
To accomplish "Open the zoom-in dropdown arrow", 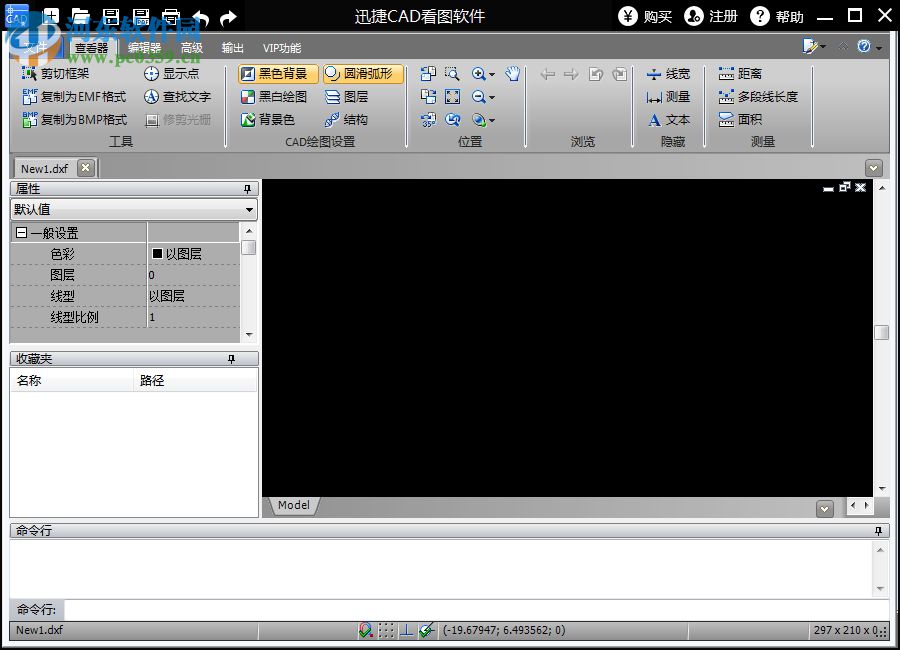I will point(492,75).
